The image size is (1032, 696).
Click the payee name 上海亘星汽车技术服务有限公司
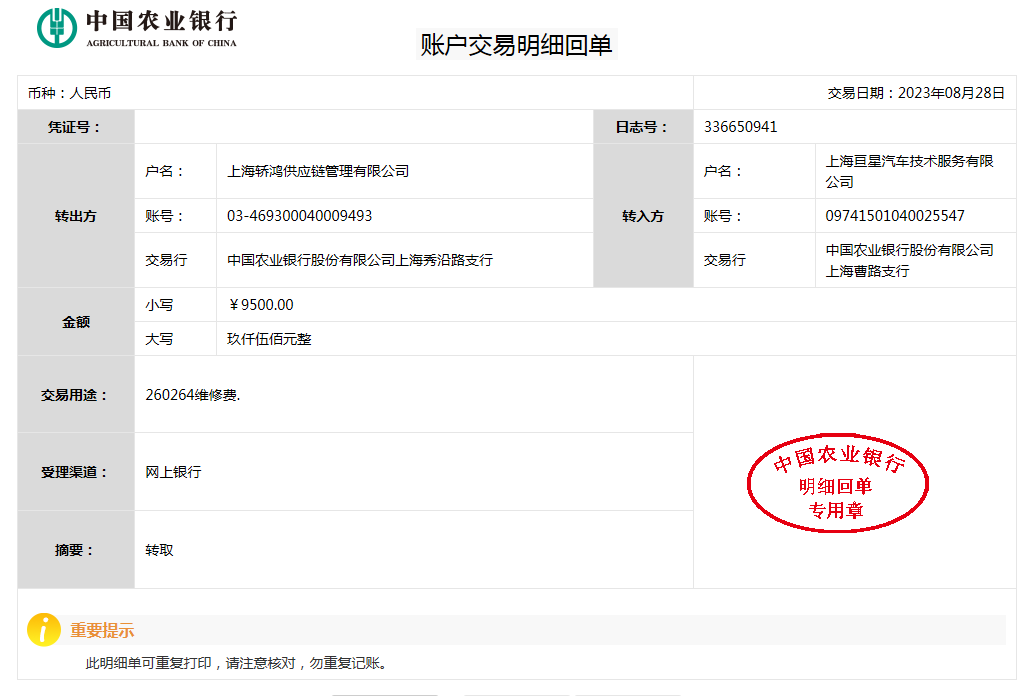(909, 171)
